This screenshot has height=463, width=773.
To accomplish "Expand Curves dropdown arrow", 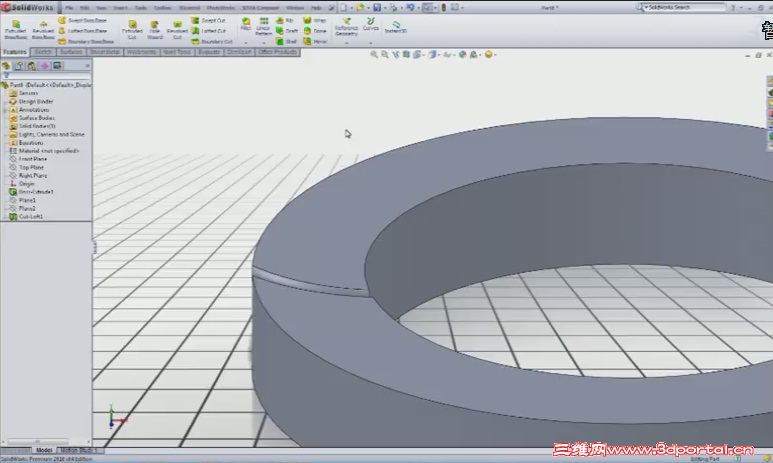I will tap(370, 43).
